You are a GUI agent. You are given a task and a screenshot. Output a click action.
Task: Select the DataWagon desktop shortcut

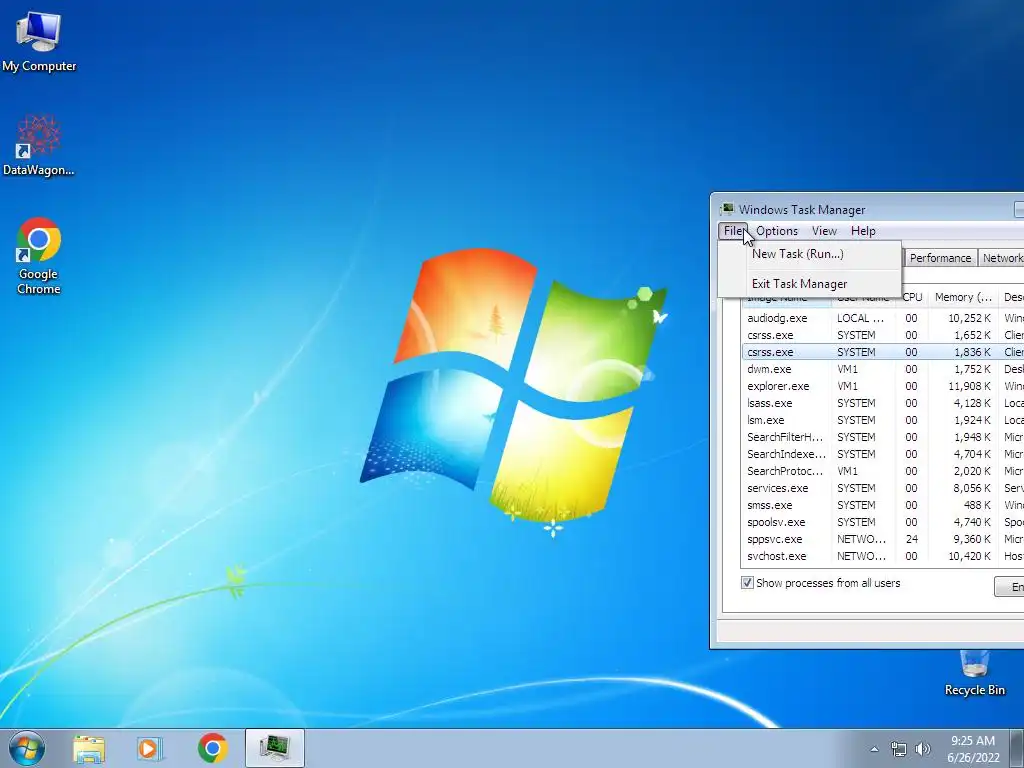39,145
